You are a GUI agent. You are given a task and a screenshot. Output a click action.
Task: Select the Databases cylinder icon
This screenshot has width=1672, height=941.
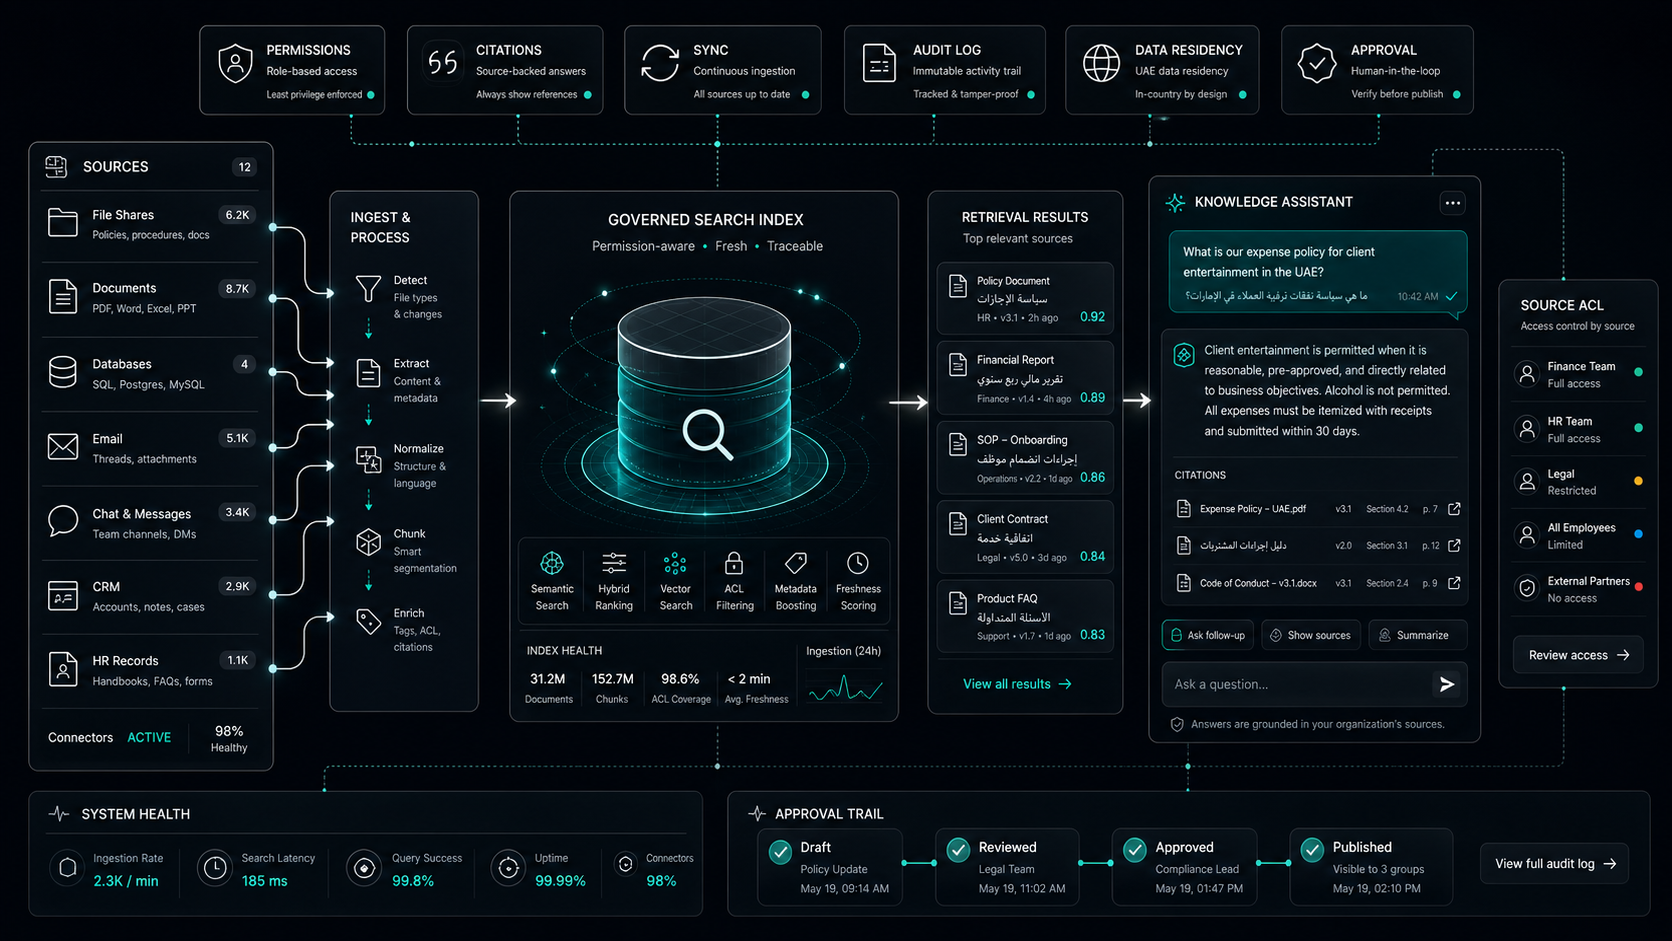point(63,372)
